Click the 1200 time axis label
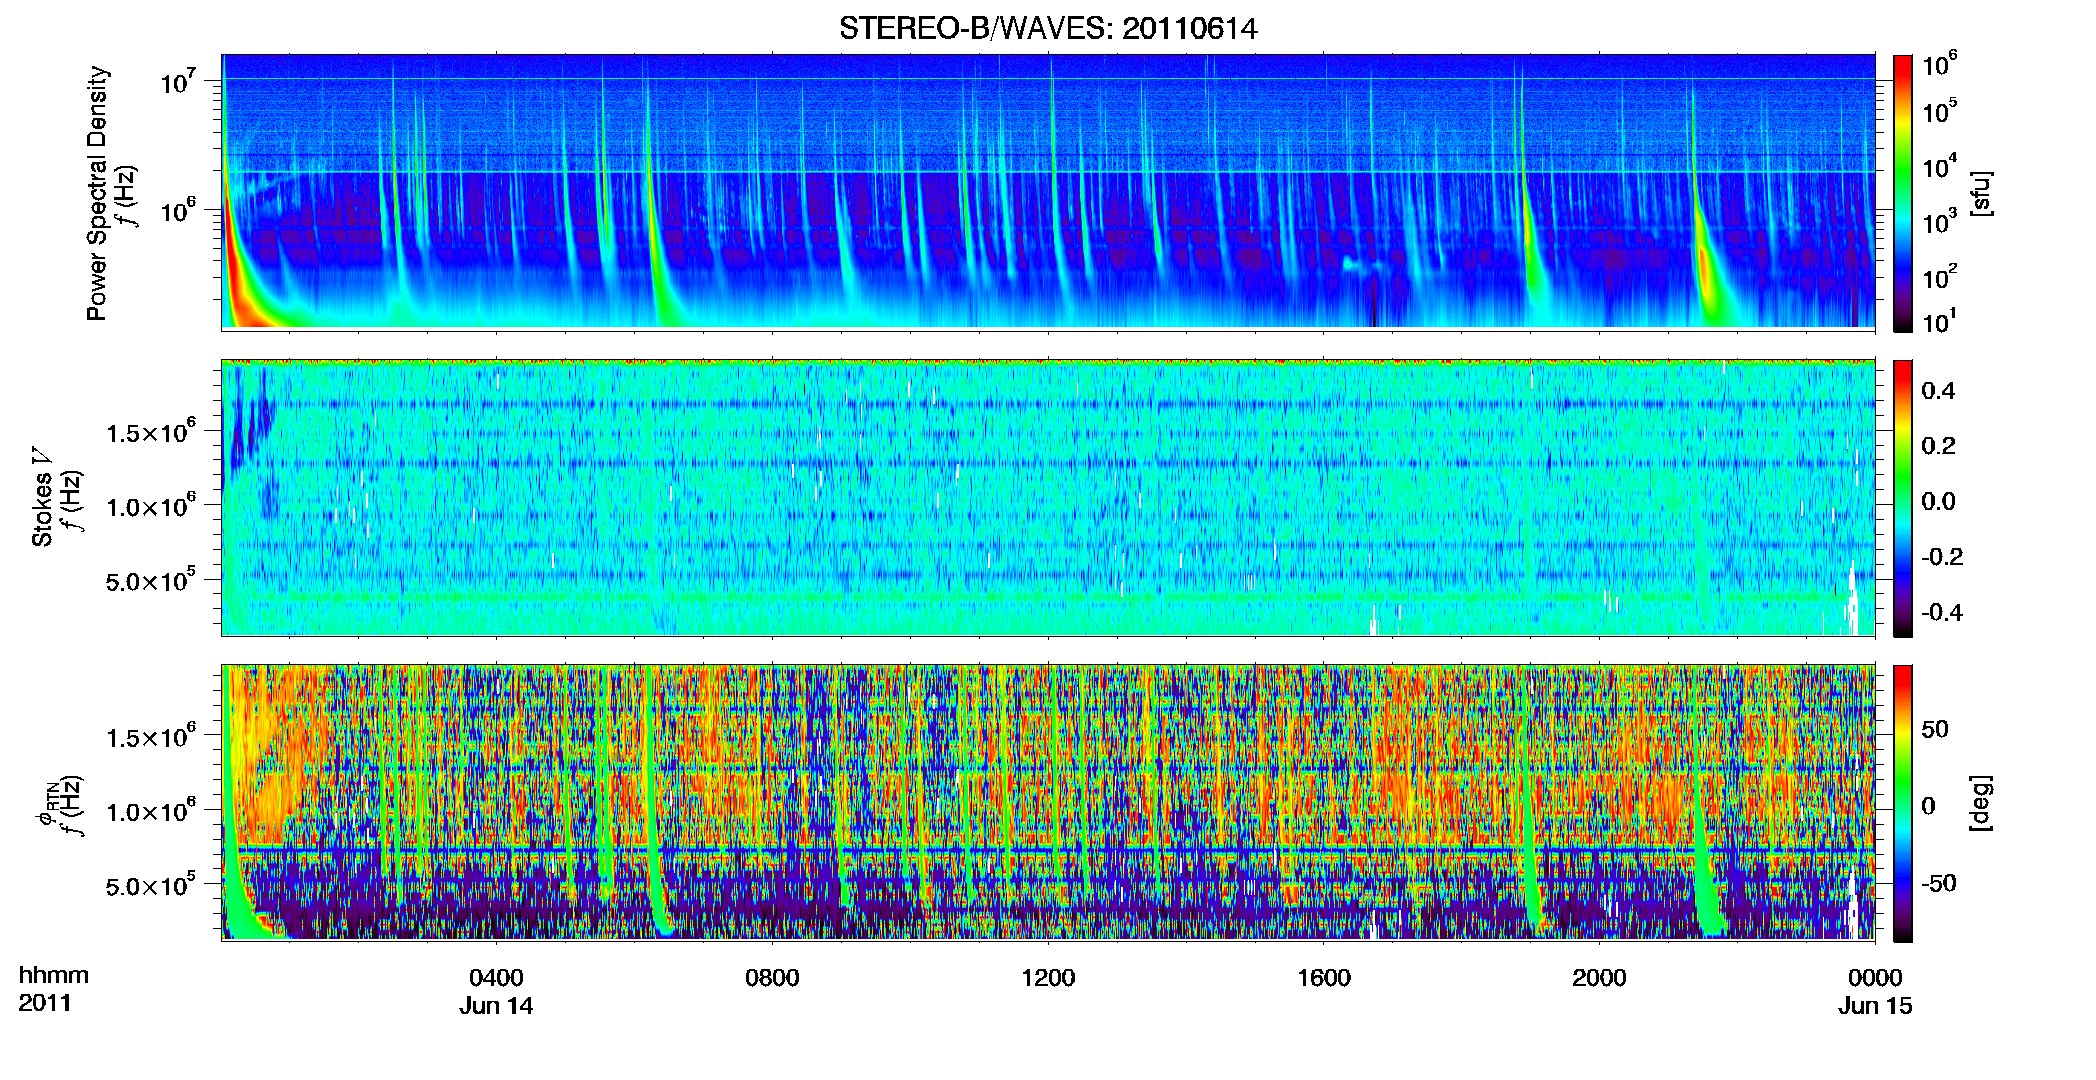 (1048, 978)
